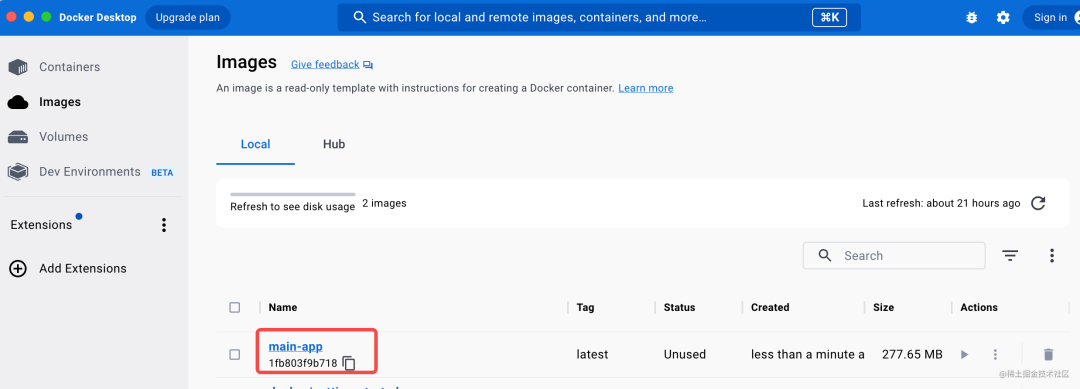This screenshot has height=389, width=1080.
Task: Open main-app row actions menu
Action: click(995, 355)
